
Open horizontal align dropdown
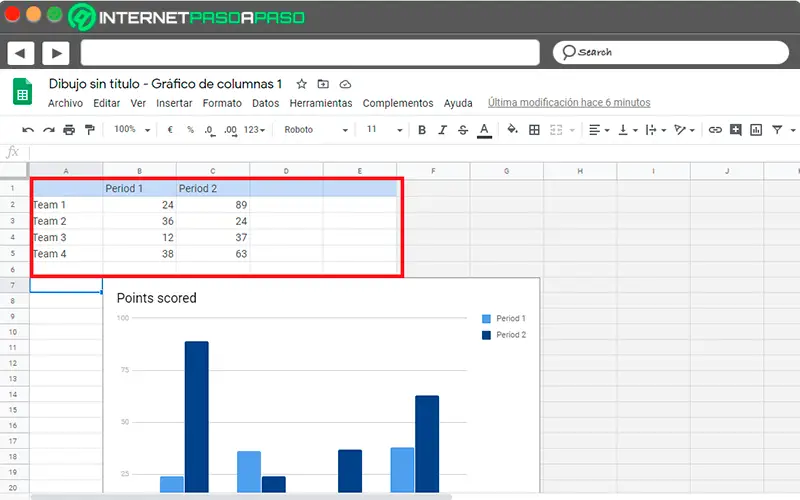599,130
